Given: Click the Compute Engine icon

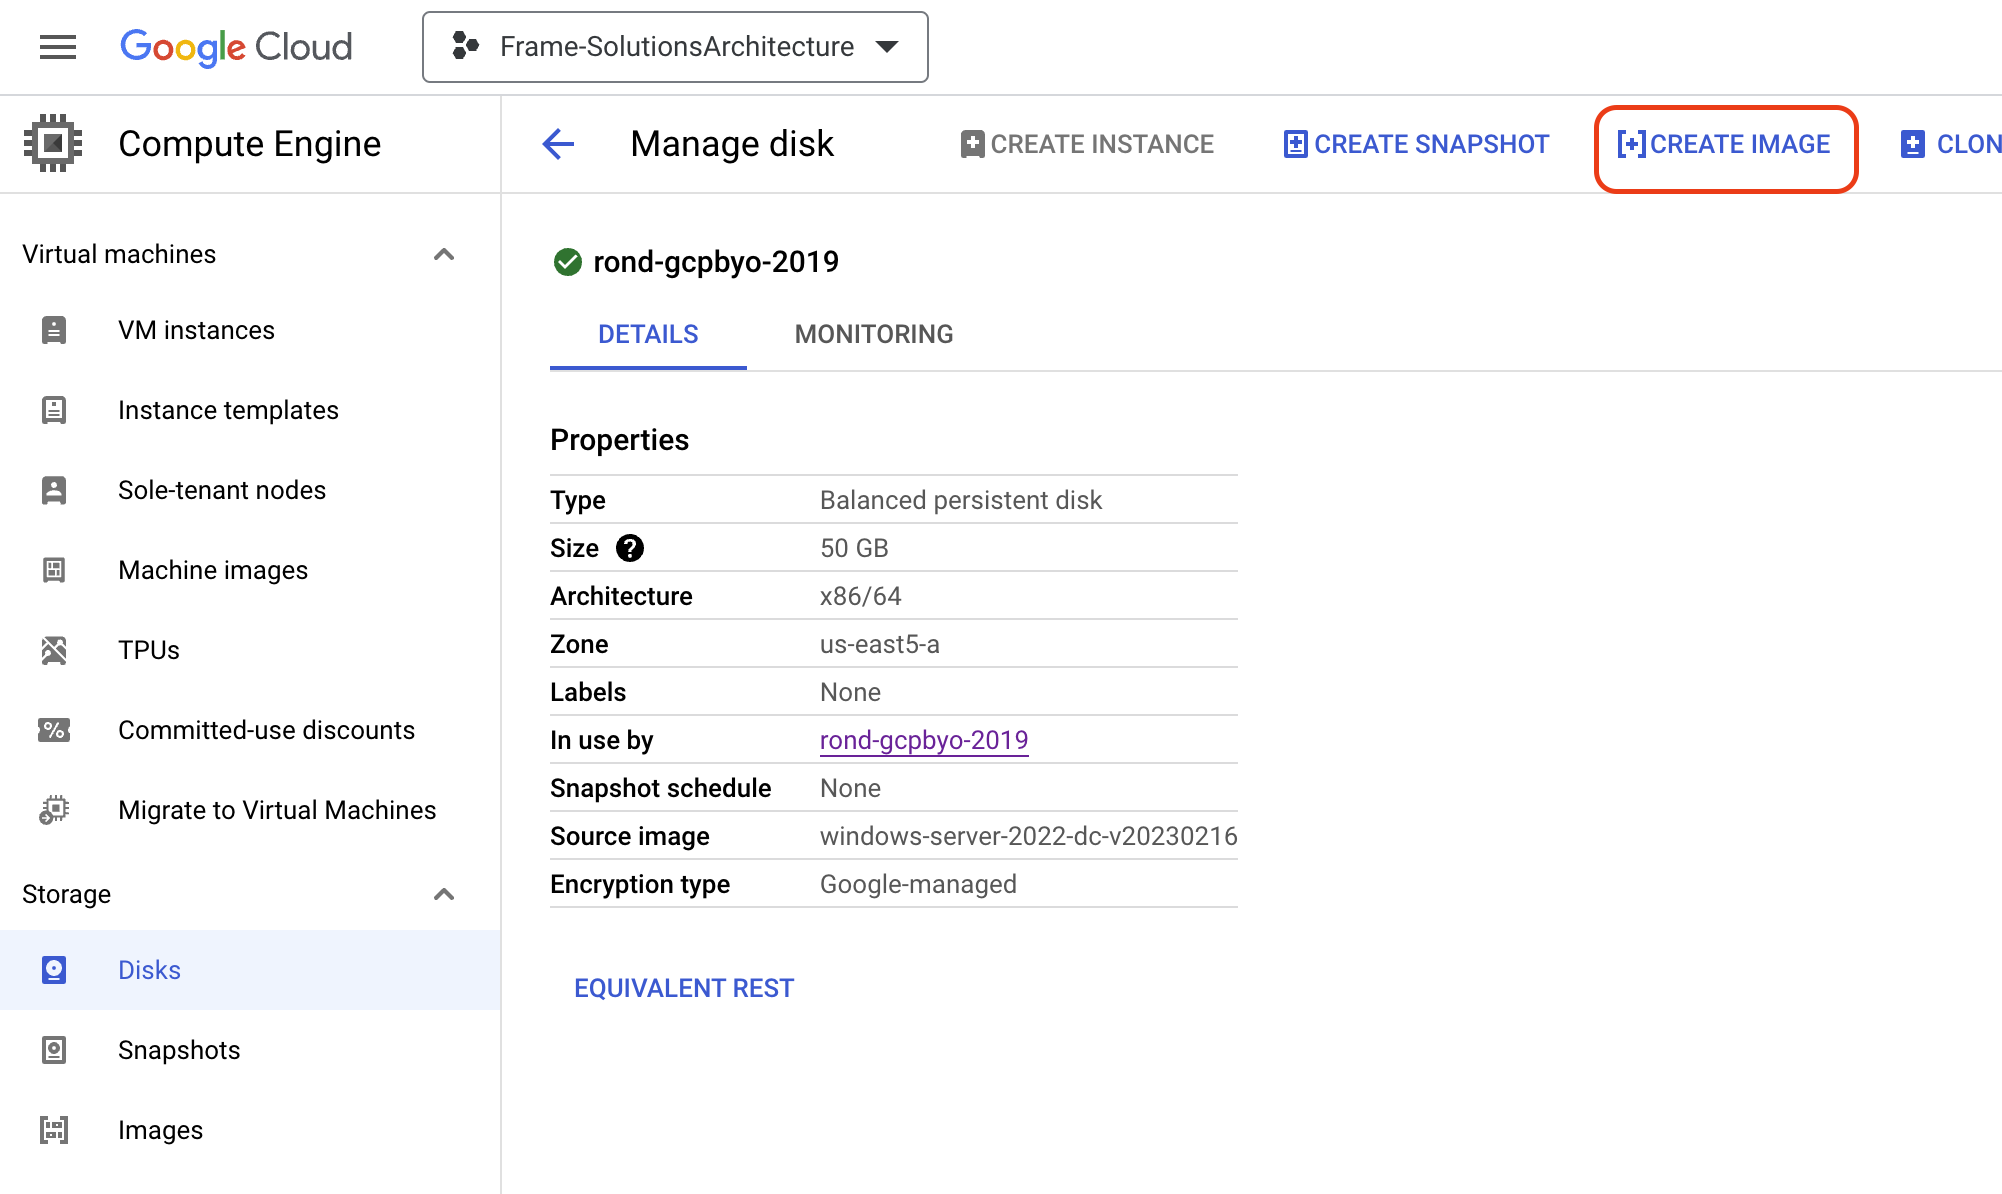Looking at the screenshot, I should point(53,142).
